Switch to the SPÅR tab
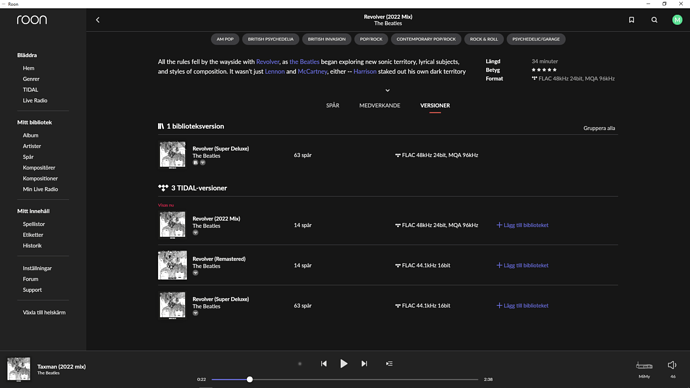 [333, 106]
